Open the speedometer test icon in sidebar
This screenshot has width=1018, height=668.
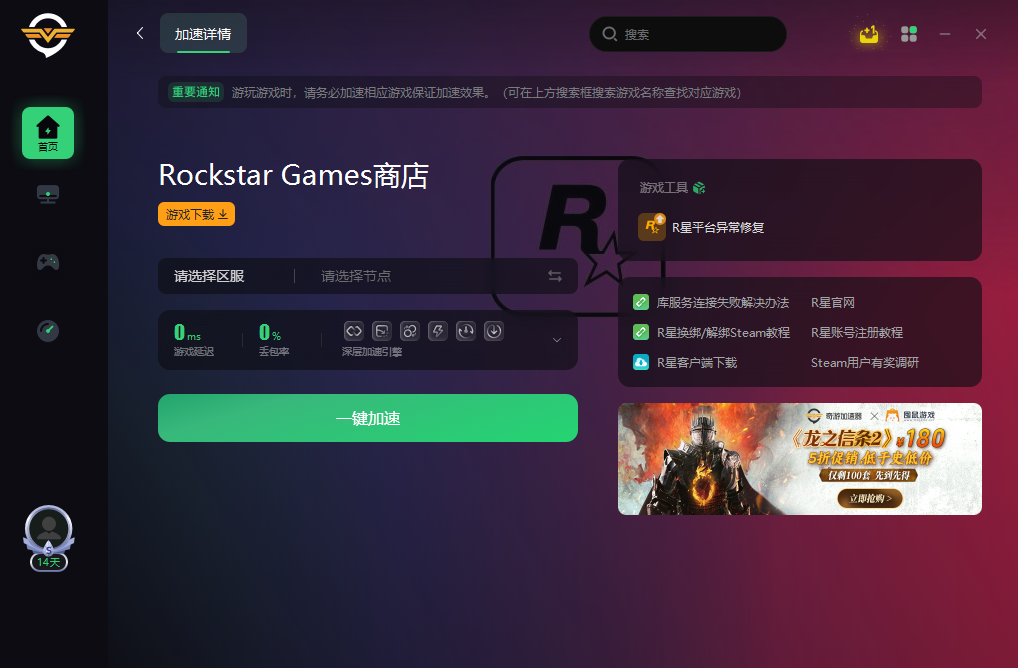(48, 331)
